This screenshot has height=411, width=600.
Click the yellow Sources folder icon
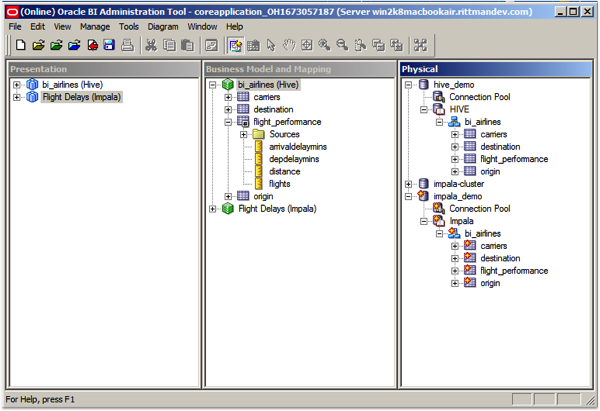click(x=259, y=134)
